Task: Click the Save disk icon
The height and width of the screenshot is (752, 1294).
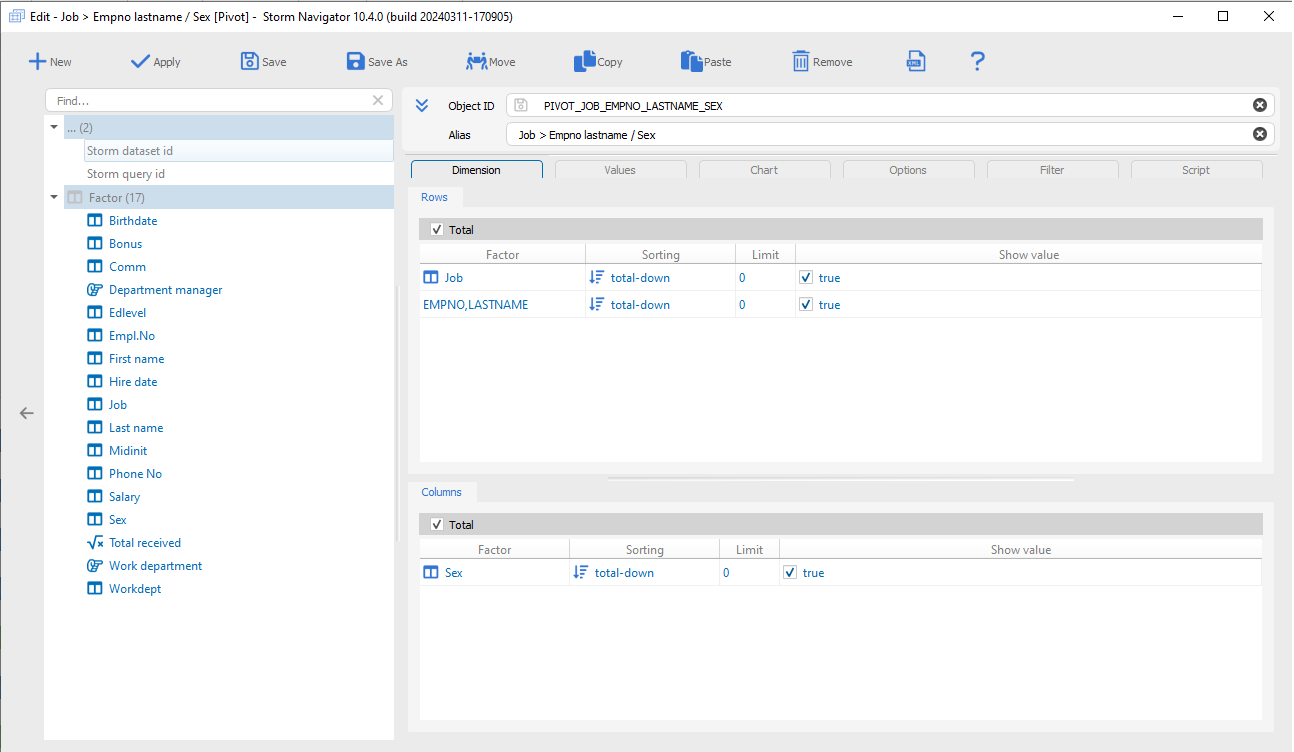Action: coord(250,62)
